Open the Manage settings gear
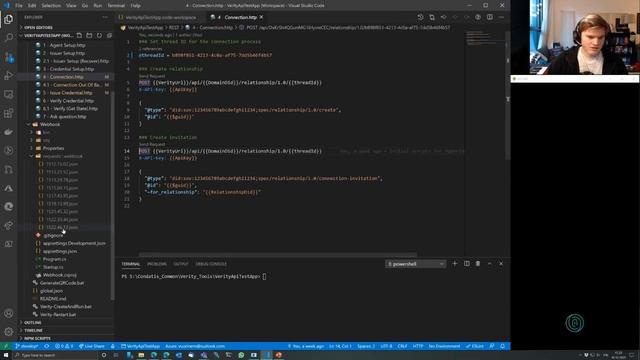The height and width of the screenshot is (360, 640). [x=9, y=332]
